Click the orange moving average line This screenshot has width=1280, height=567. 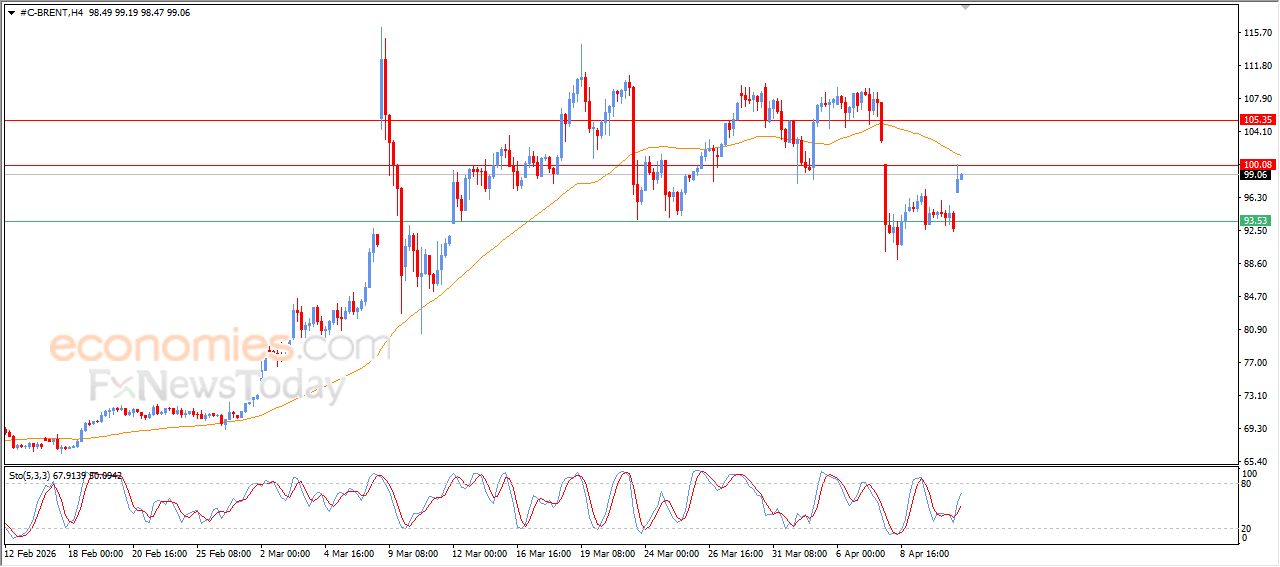point(500,238)
